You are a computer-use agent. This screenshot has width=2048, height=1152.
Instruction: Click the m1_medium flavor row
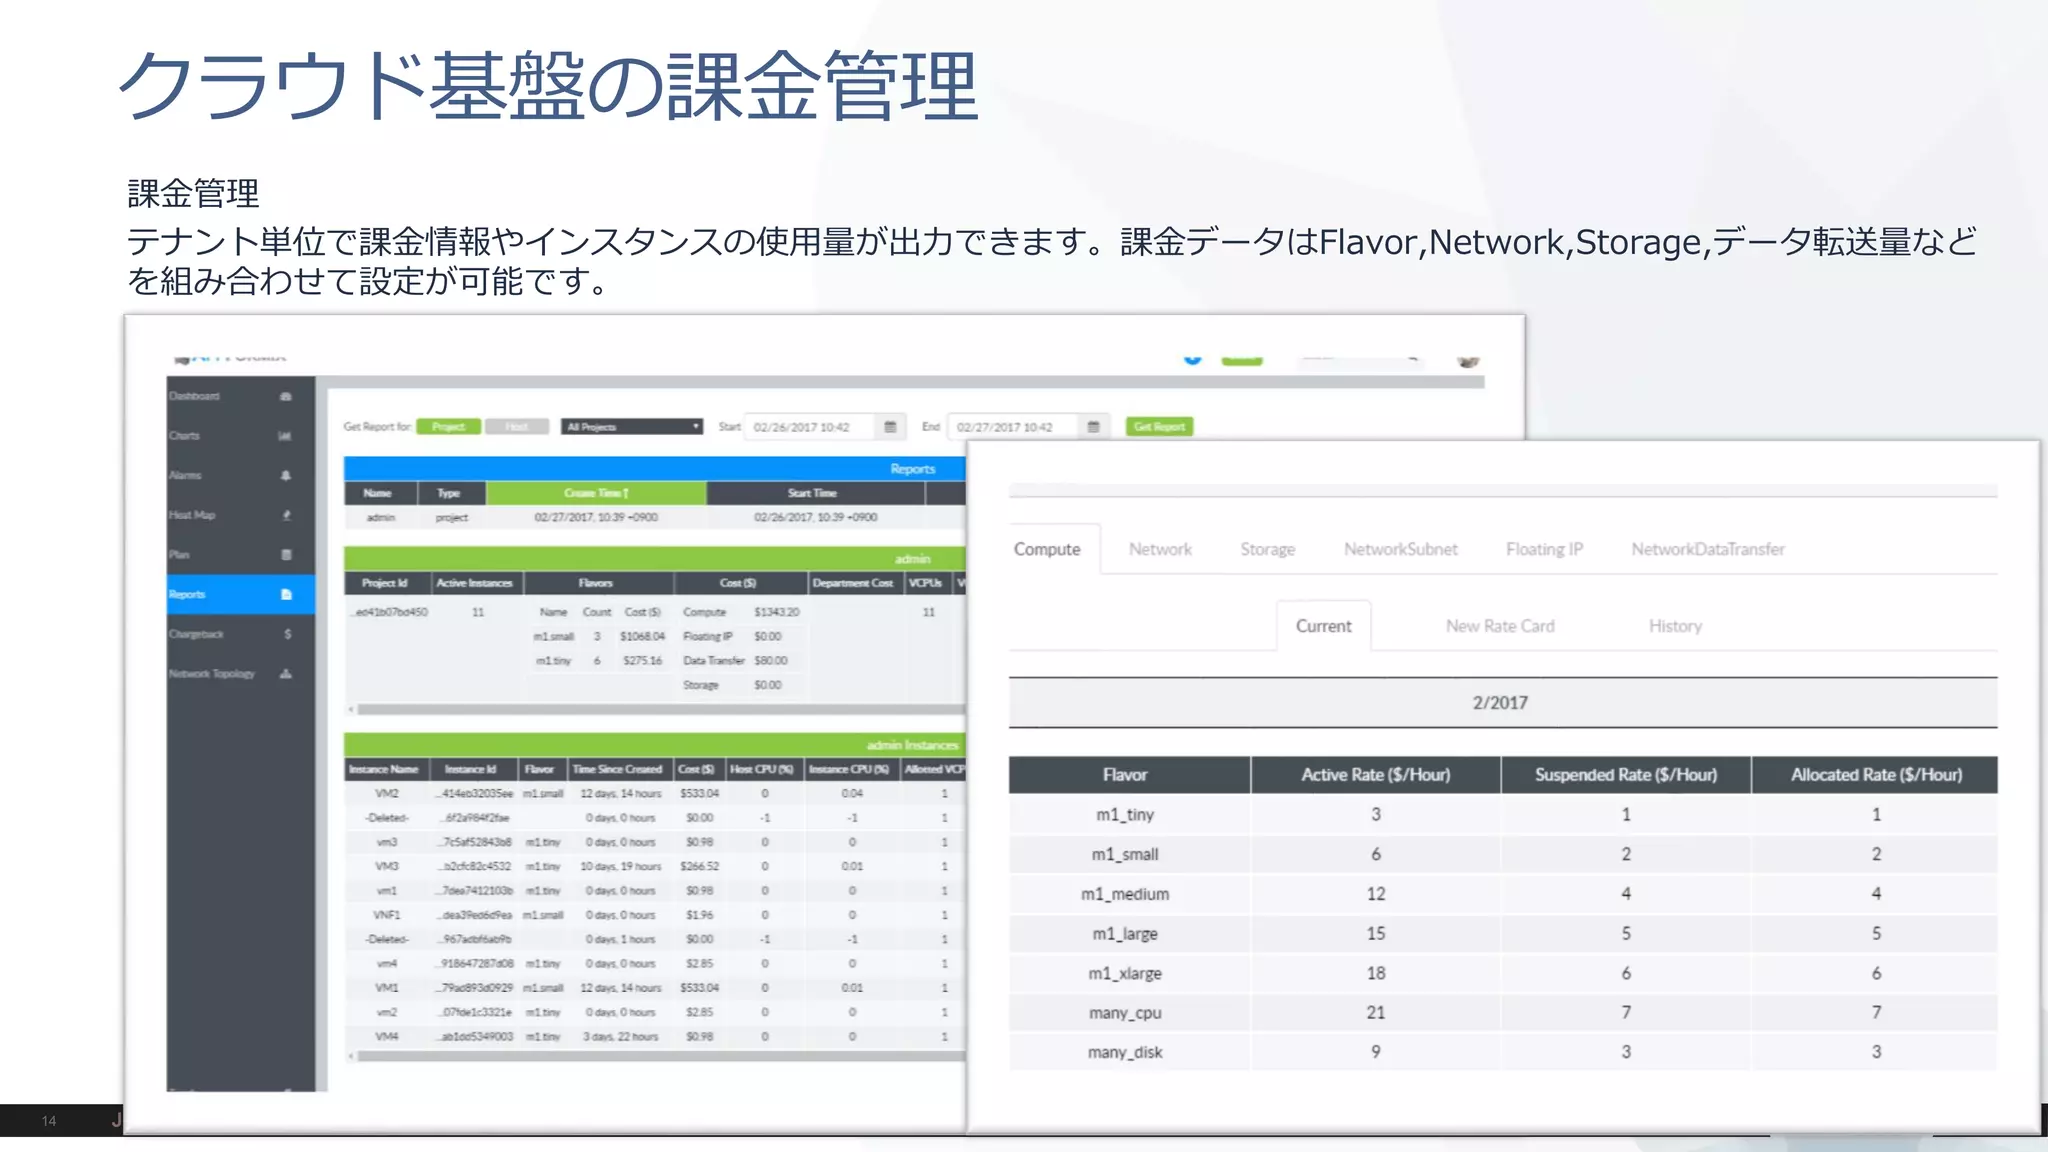pos(1503,894)
